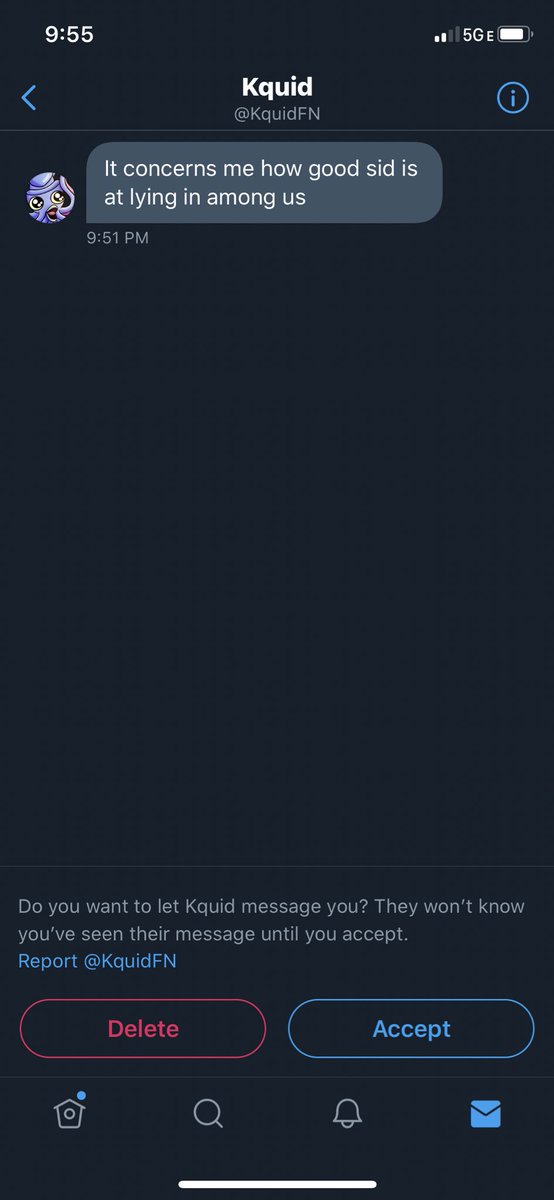Image resolution: width=554 pixels, height=1200 pixels.
Task: Open the Home tab with the house icon
Action: tap(69, 1111)
